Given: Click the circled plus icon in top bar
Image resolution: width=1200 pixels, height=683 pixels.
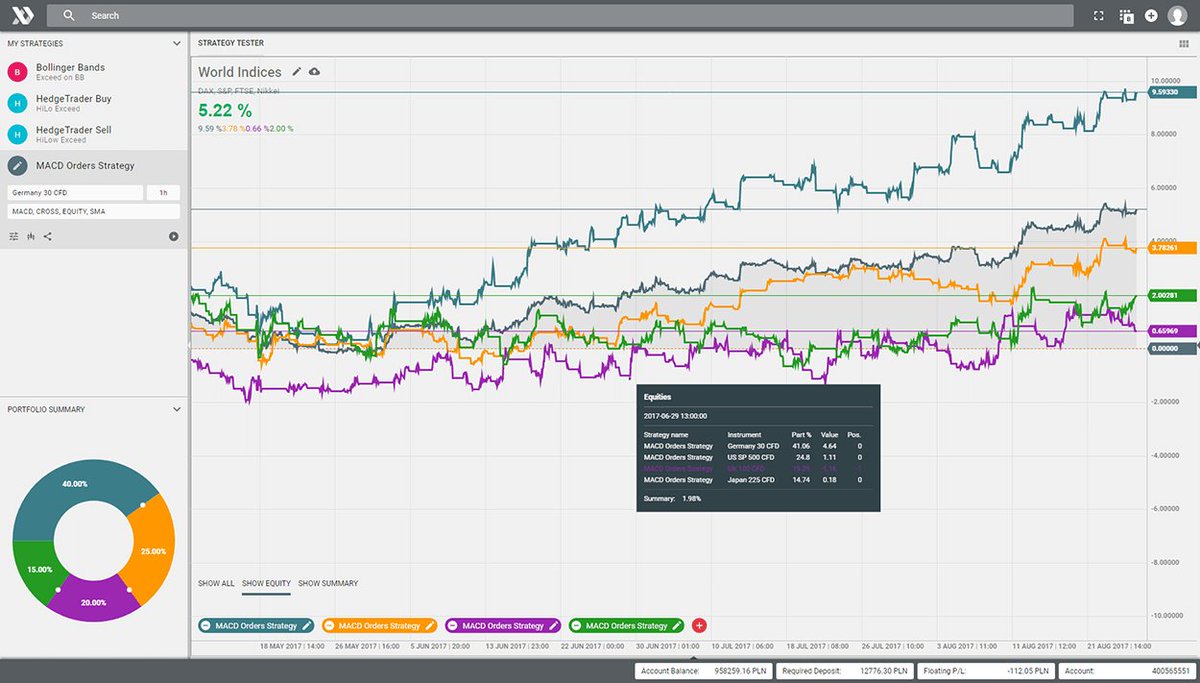Looking at the screenshot, I should pyautogui.click(x=1151, y=16).
